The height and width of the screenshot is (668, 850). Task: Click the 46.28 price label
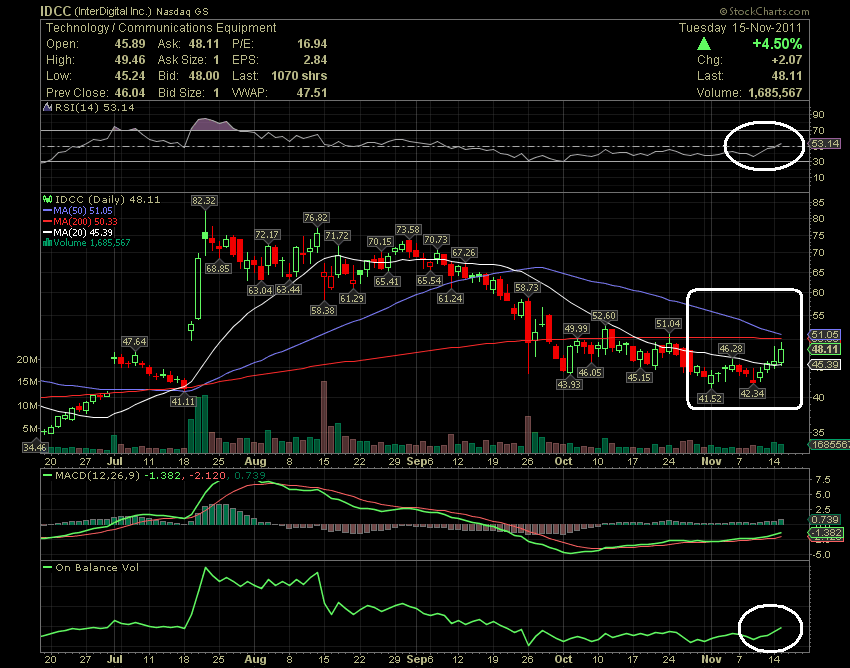pos(731,349)
